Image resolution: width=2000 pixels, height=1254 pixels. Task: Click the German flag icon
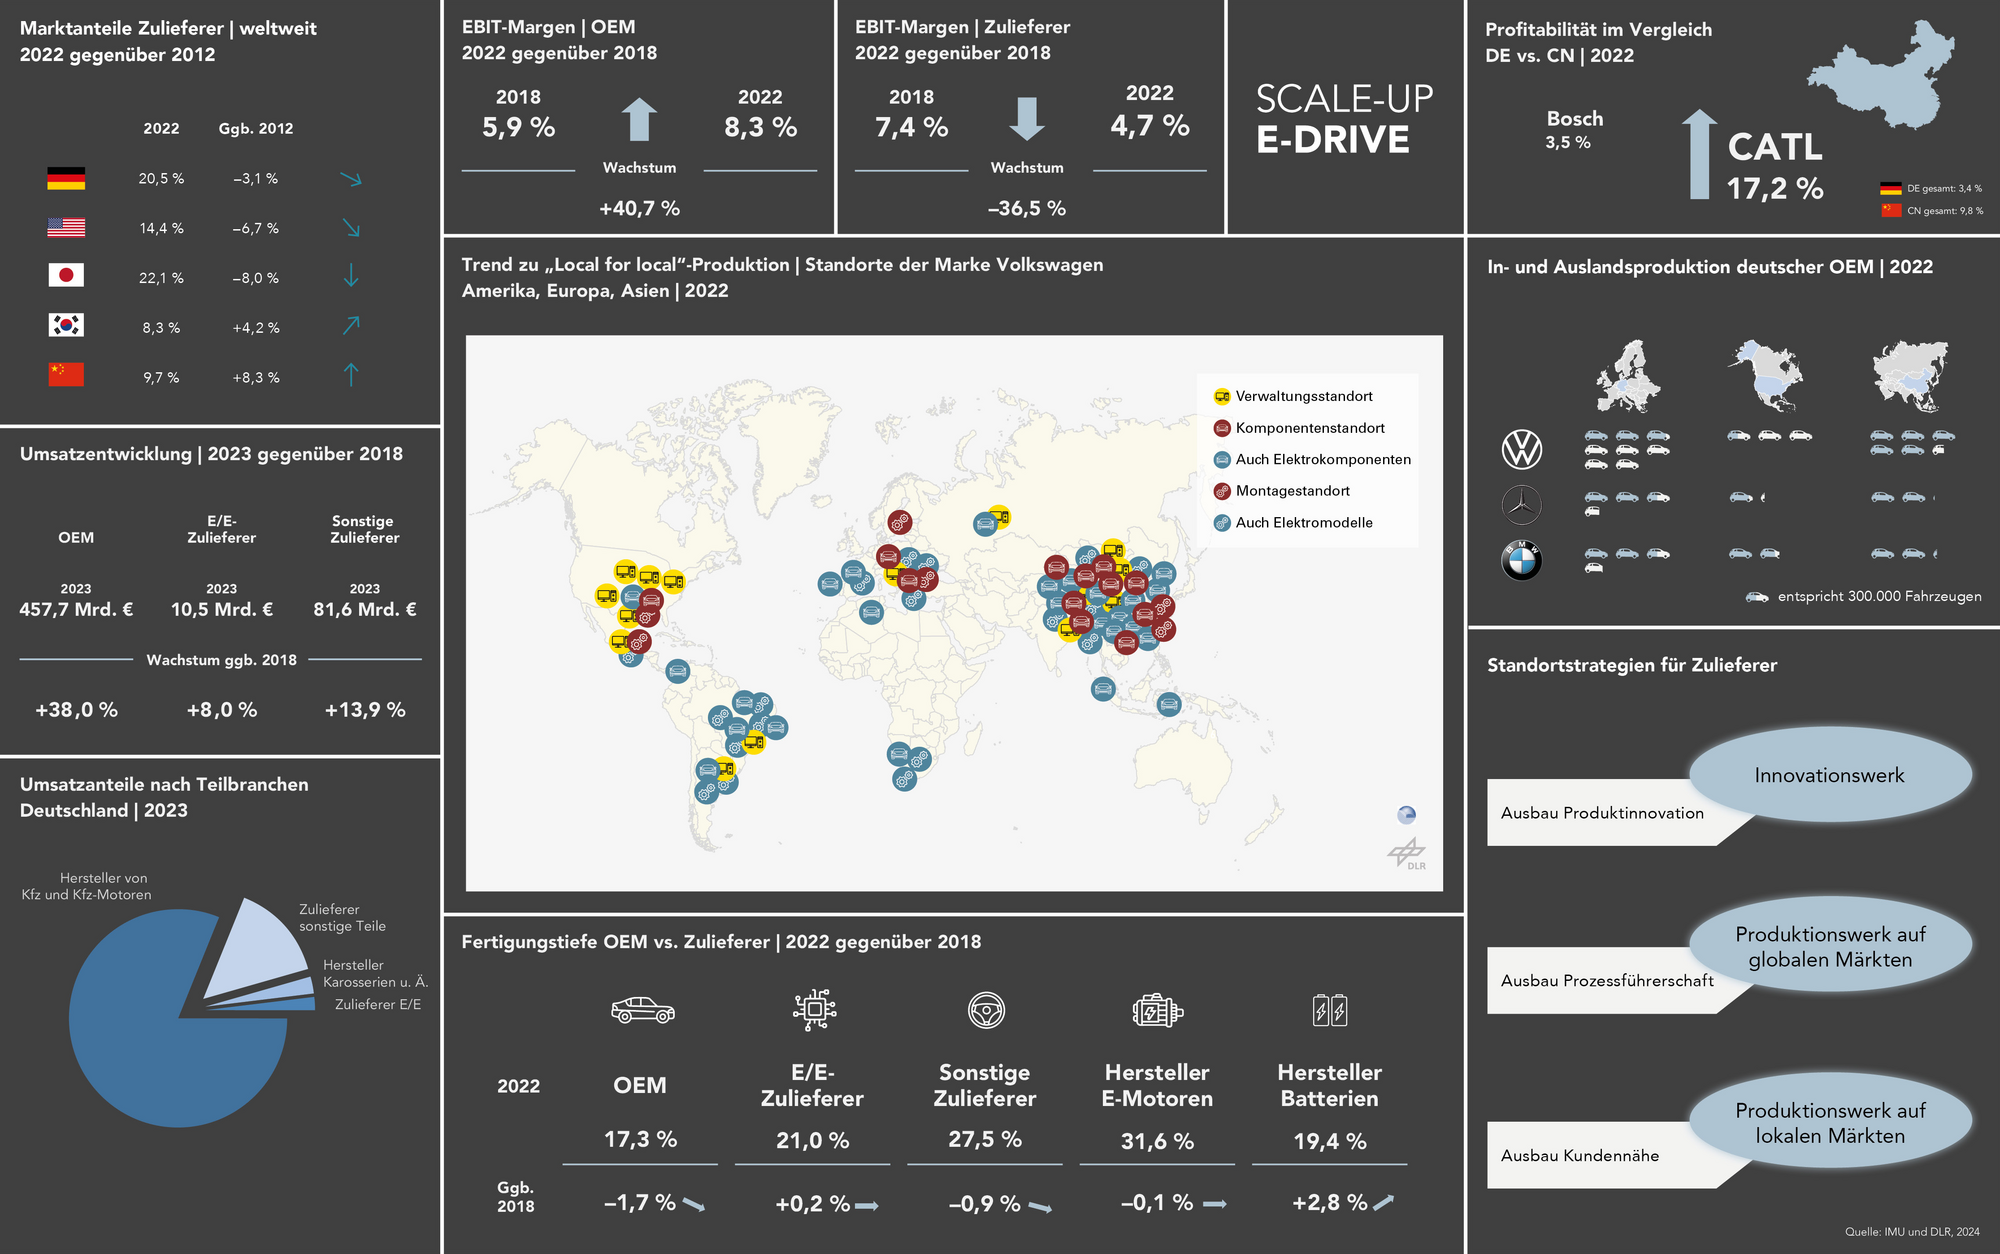coord(66,179)
